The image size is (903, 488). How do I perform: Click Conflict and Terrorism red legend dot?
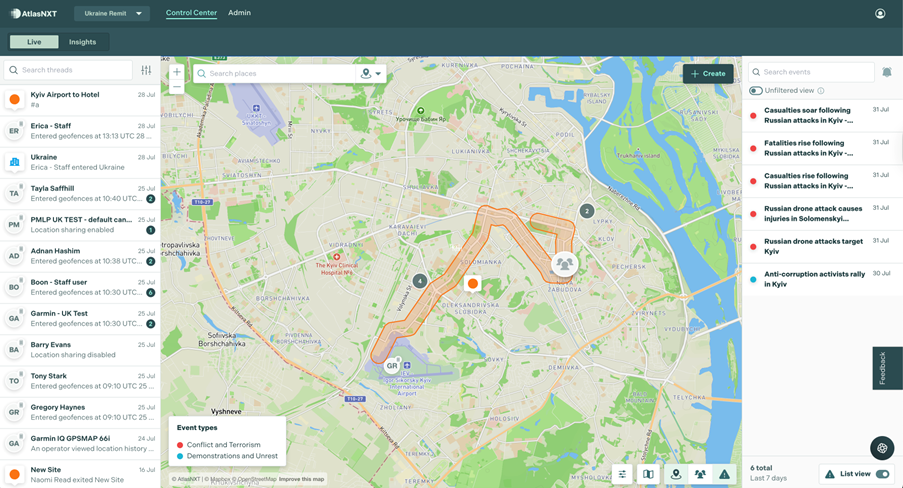pyautogui.click(x=180, y=445)
